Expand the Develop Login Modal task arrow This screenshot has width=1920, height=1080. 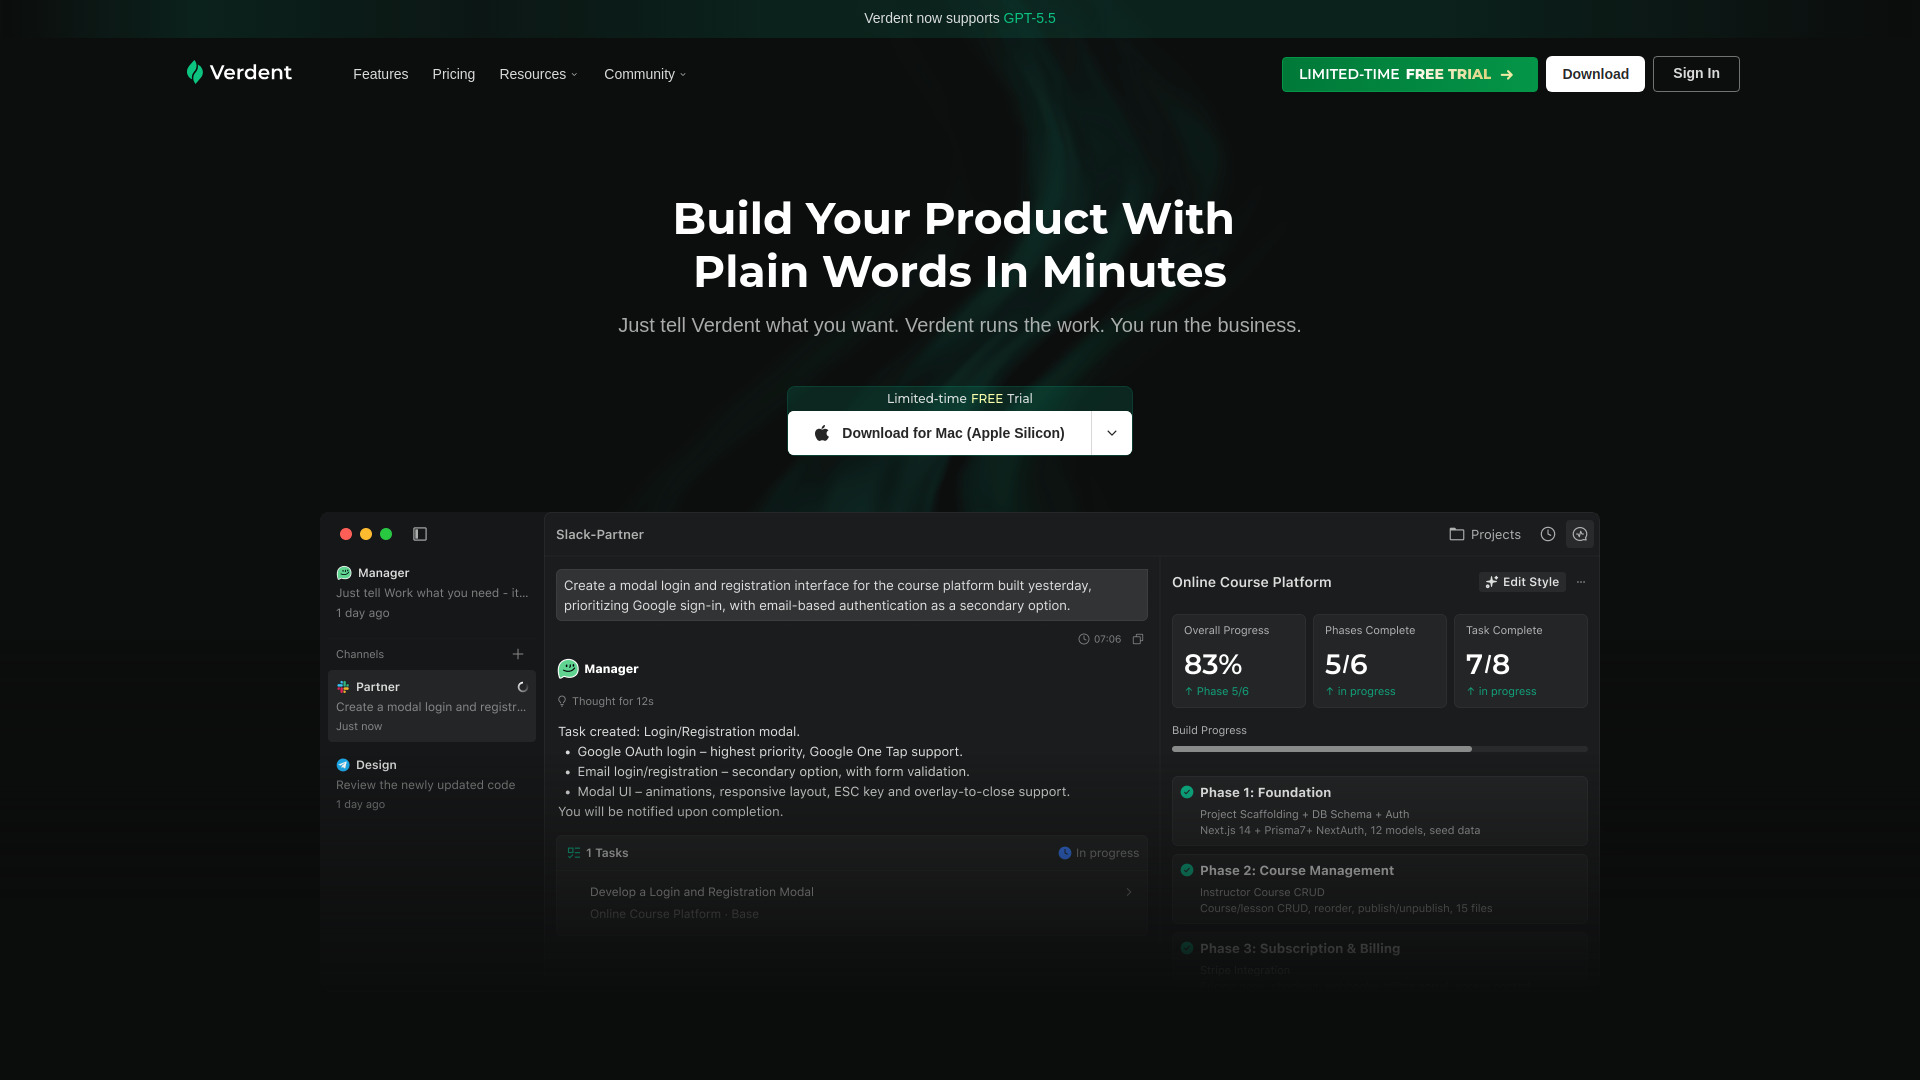(1129, 892)
